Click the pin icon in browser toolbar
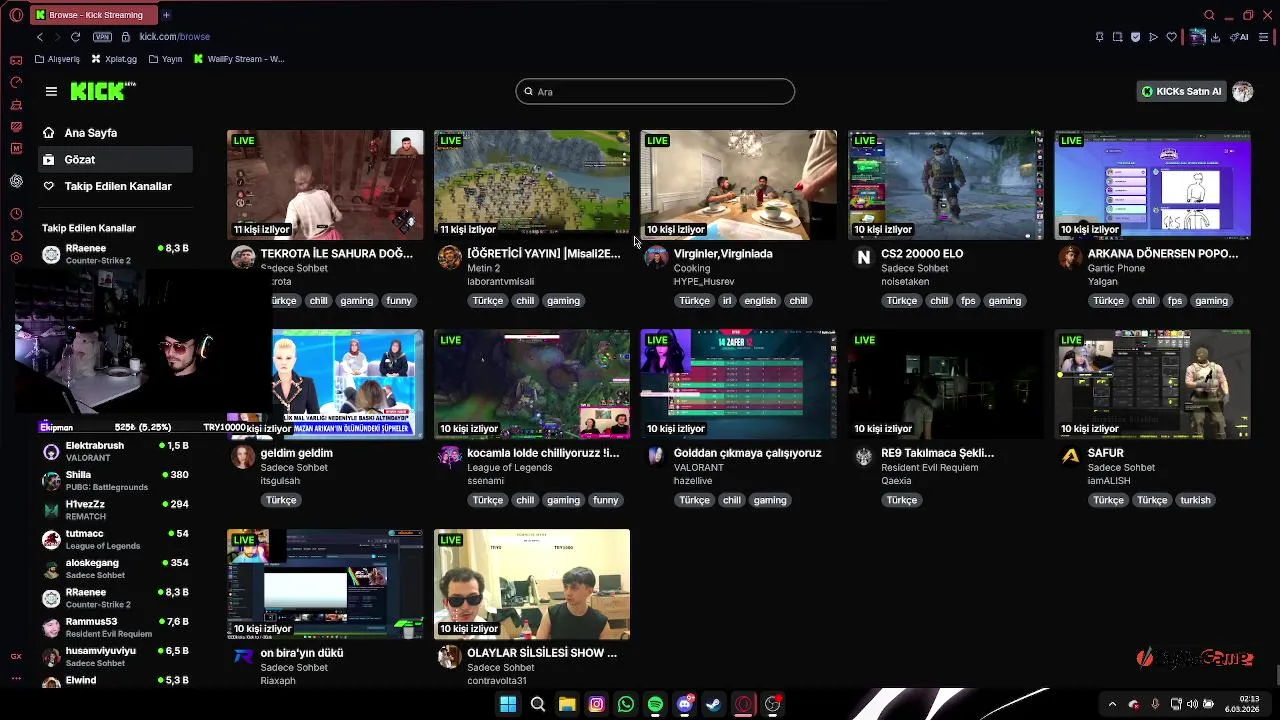The width and height of the screenshot is (1280, 720). [x=1099, y=37]
